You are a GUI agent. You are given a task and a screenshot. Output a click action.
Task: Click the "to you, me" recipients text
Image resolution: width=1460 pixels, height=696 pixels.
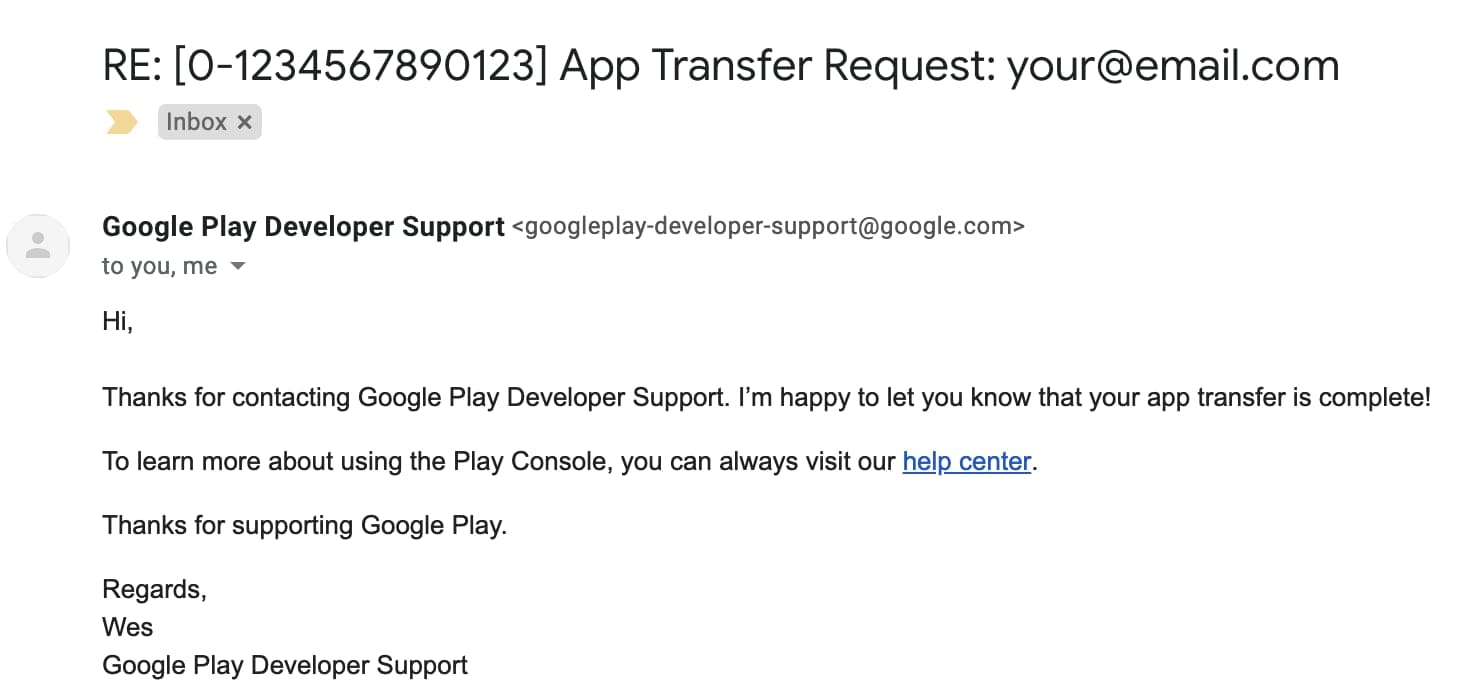(159, 267)
